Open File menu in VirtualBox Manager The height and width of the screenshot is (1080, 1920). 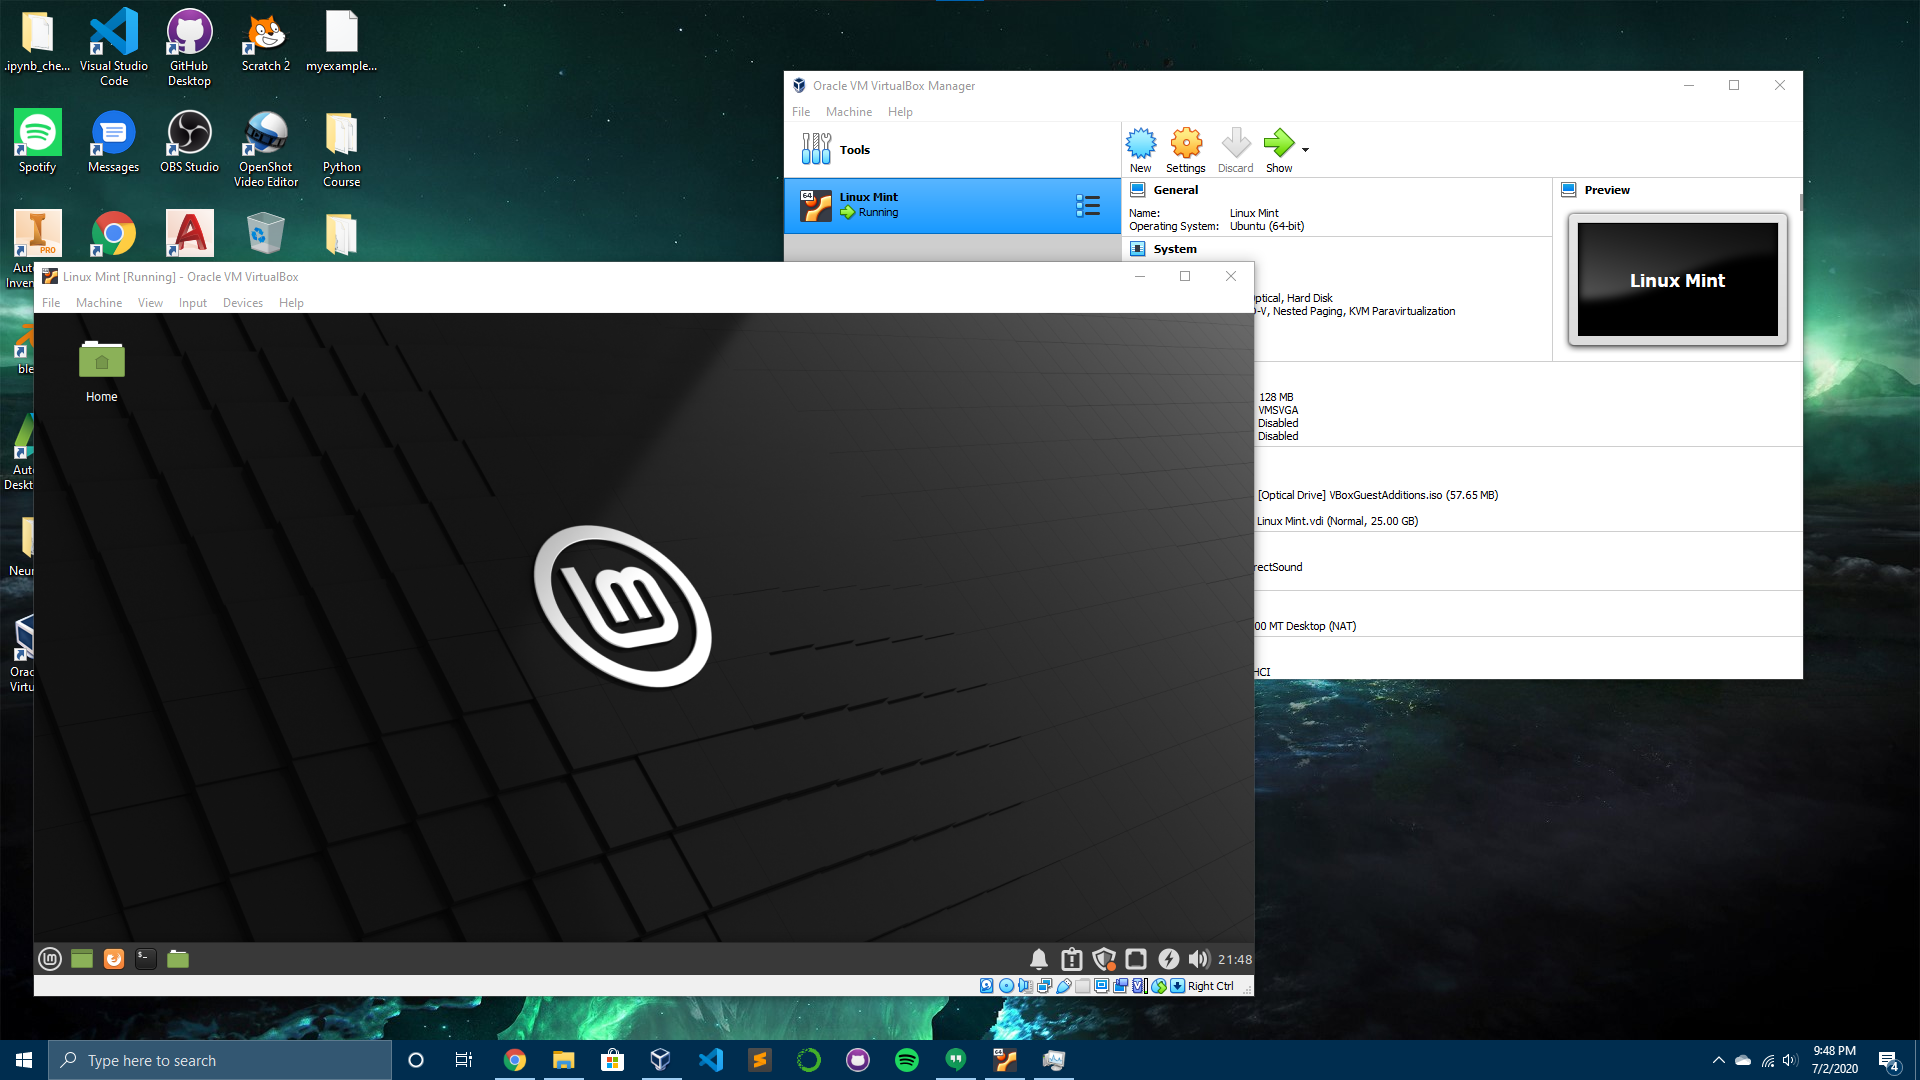coord(801,112)
